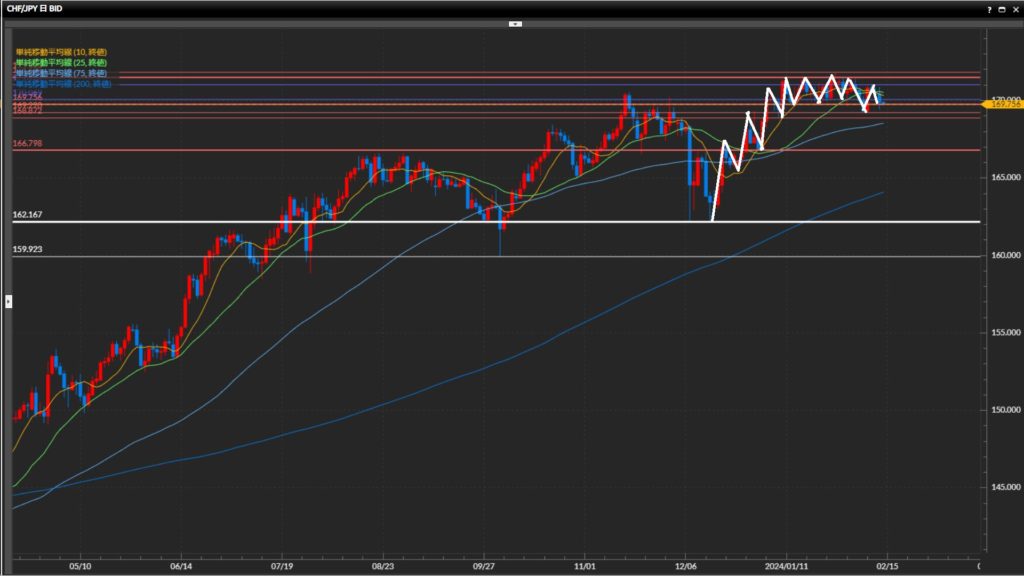The image size is (1024, 576).
Task: Click the help question mark icon
Action: tap(989, 8)
